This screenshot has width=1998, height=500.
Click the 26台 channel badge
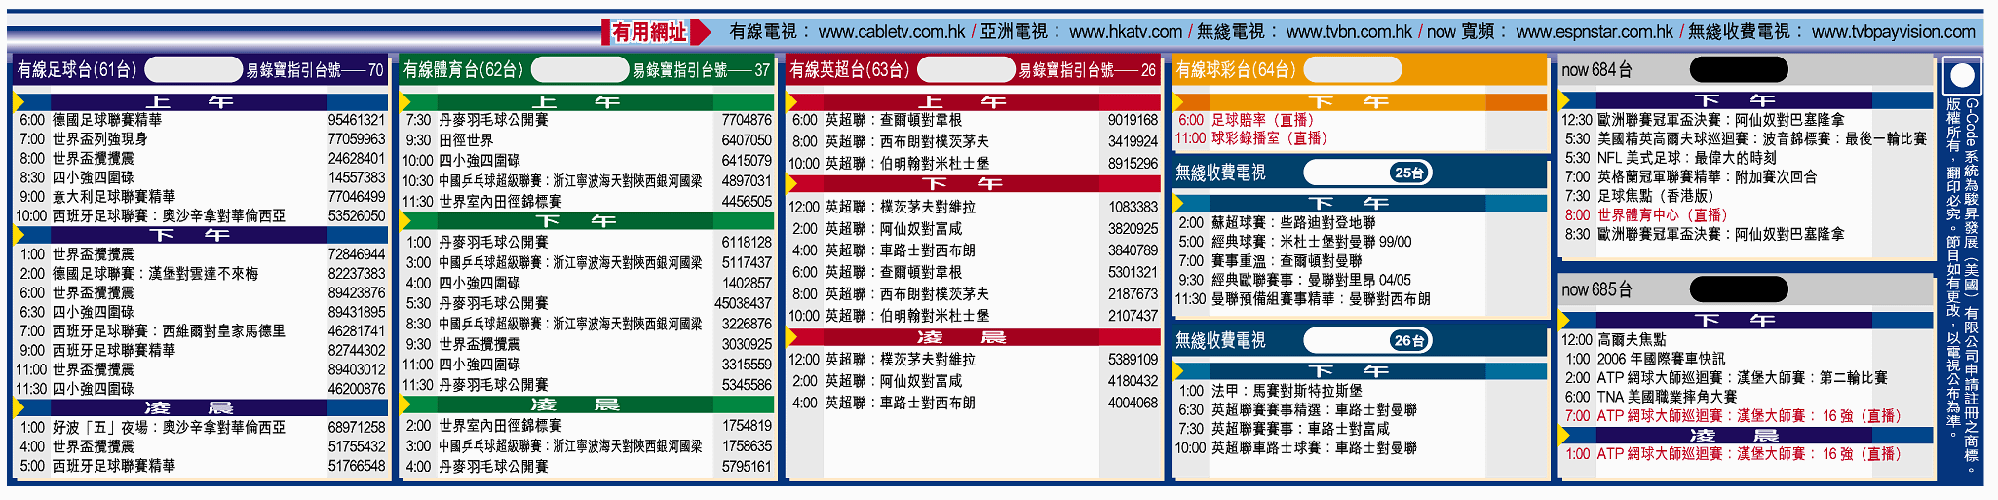(1411, 341)
